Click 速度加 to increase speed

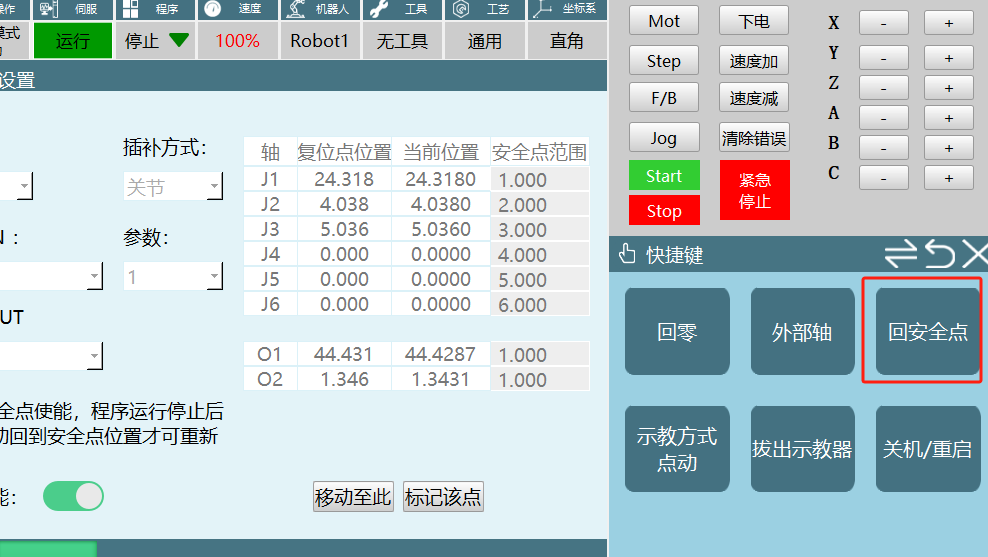[754, 60]
